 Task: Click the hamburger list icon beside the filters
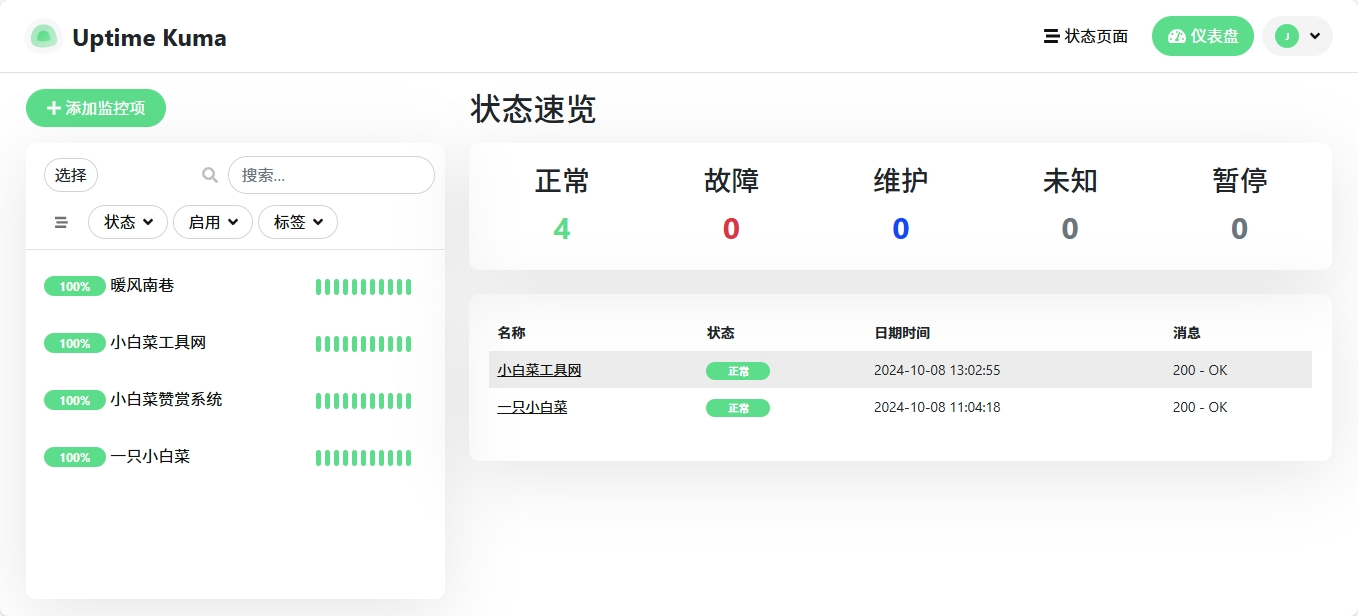point(61,222)
